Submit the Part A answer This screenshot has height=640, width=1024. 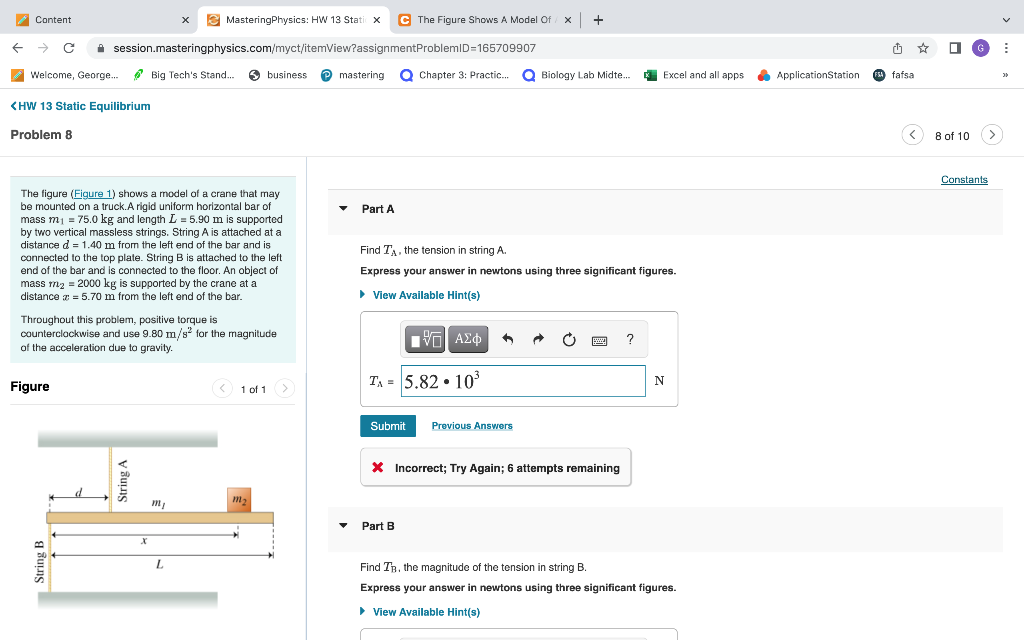[387, 425]
